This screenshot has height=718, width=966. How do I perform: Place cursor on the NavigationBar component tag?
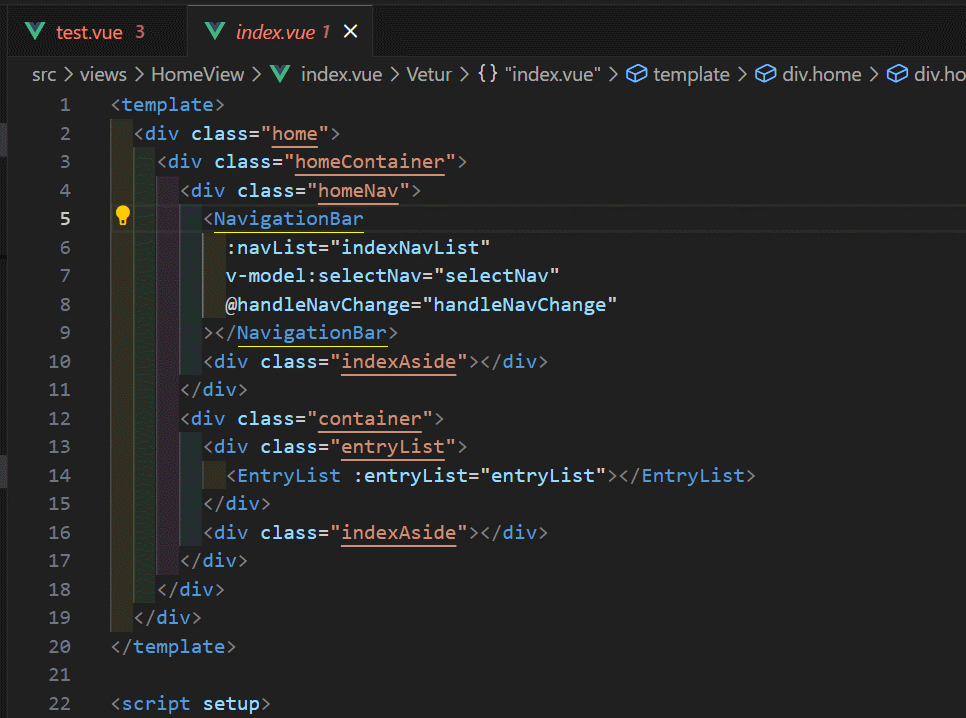point(288,218)
